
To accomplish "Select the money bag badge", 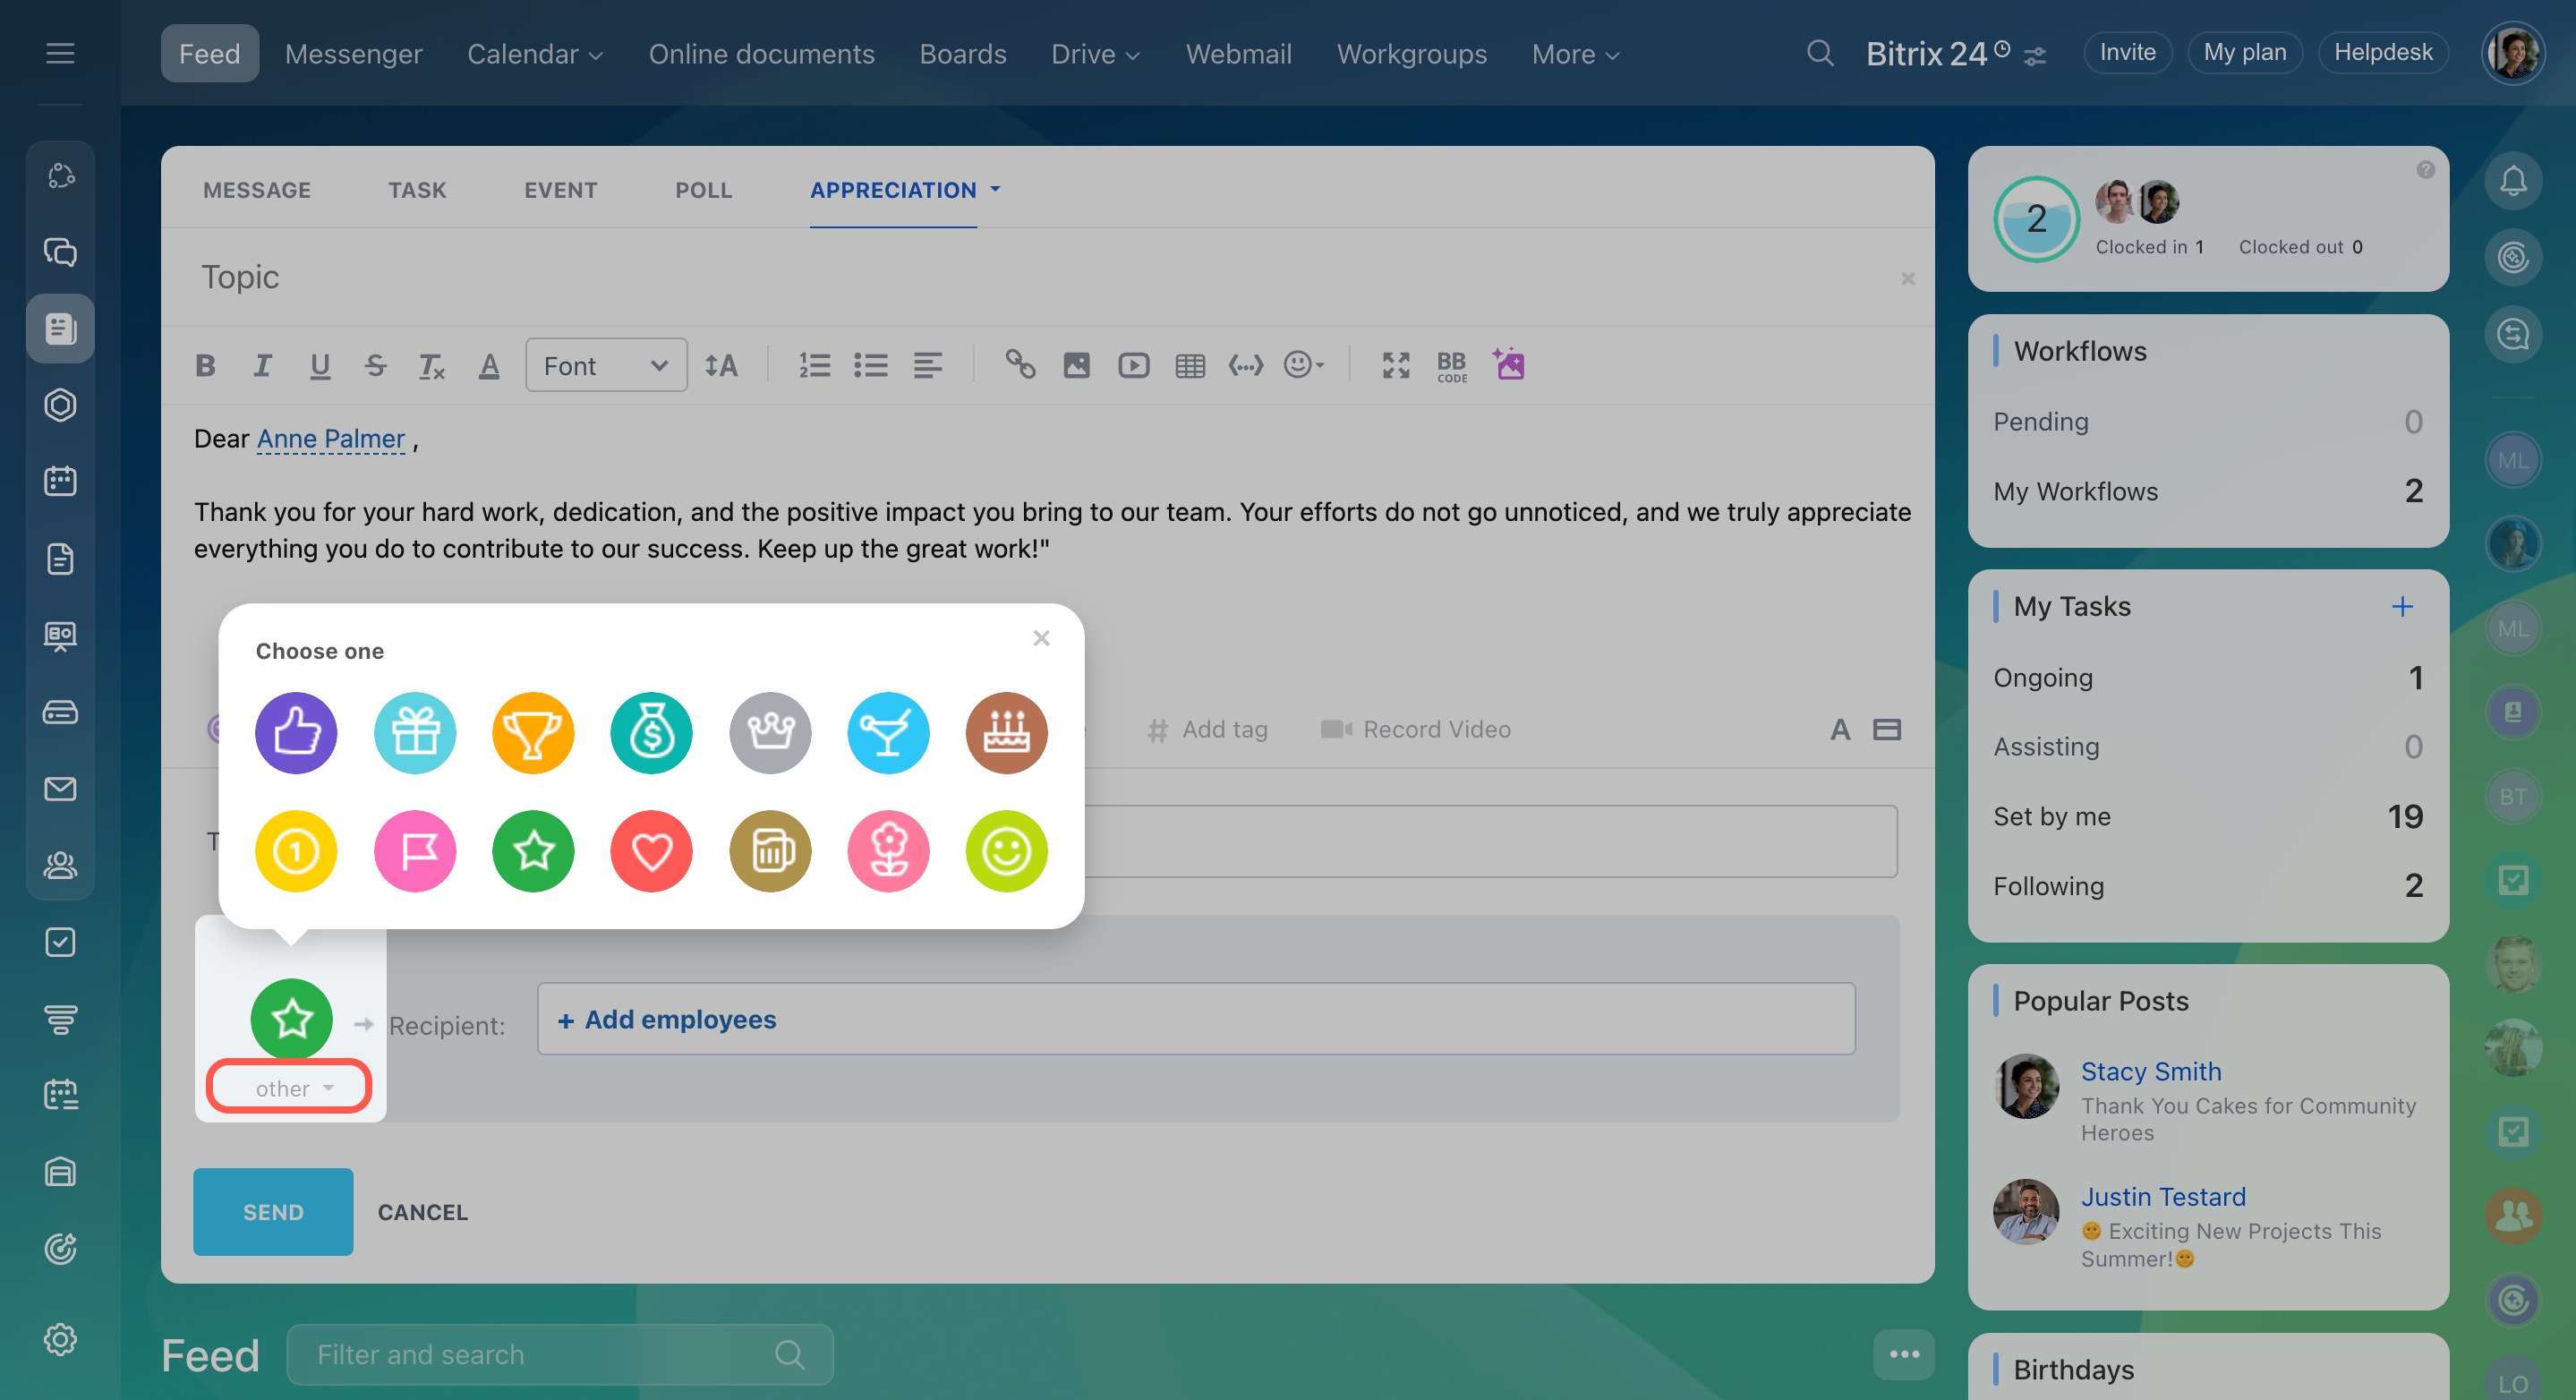I will pos(652,733).
